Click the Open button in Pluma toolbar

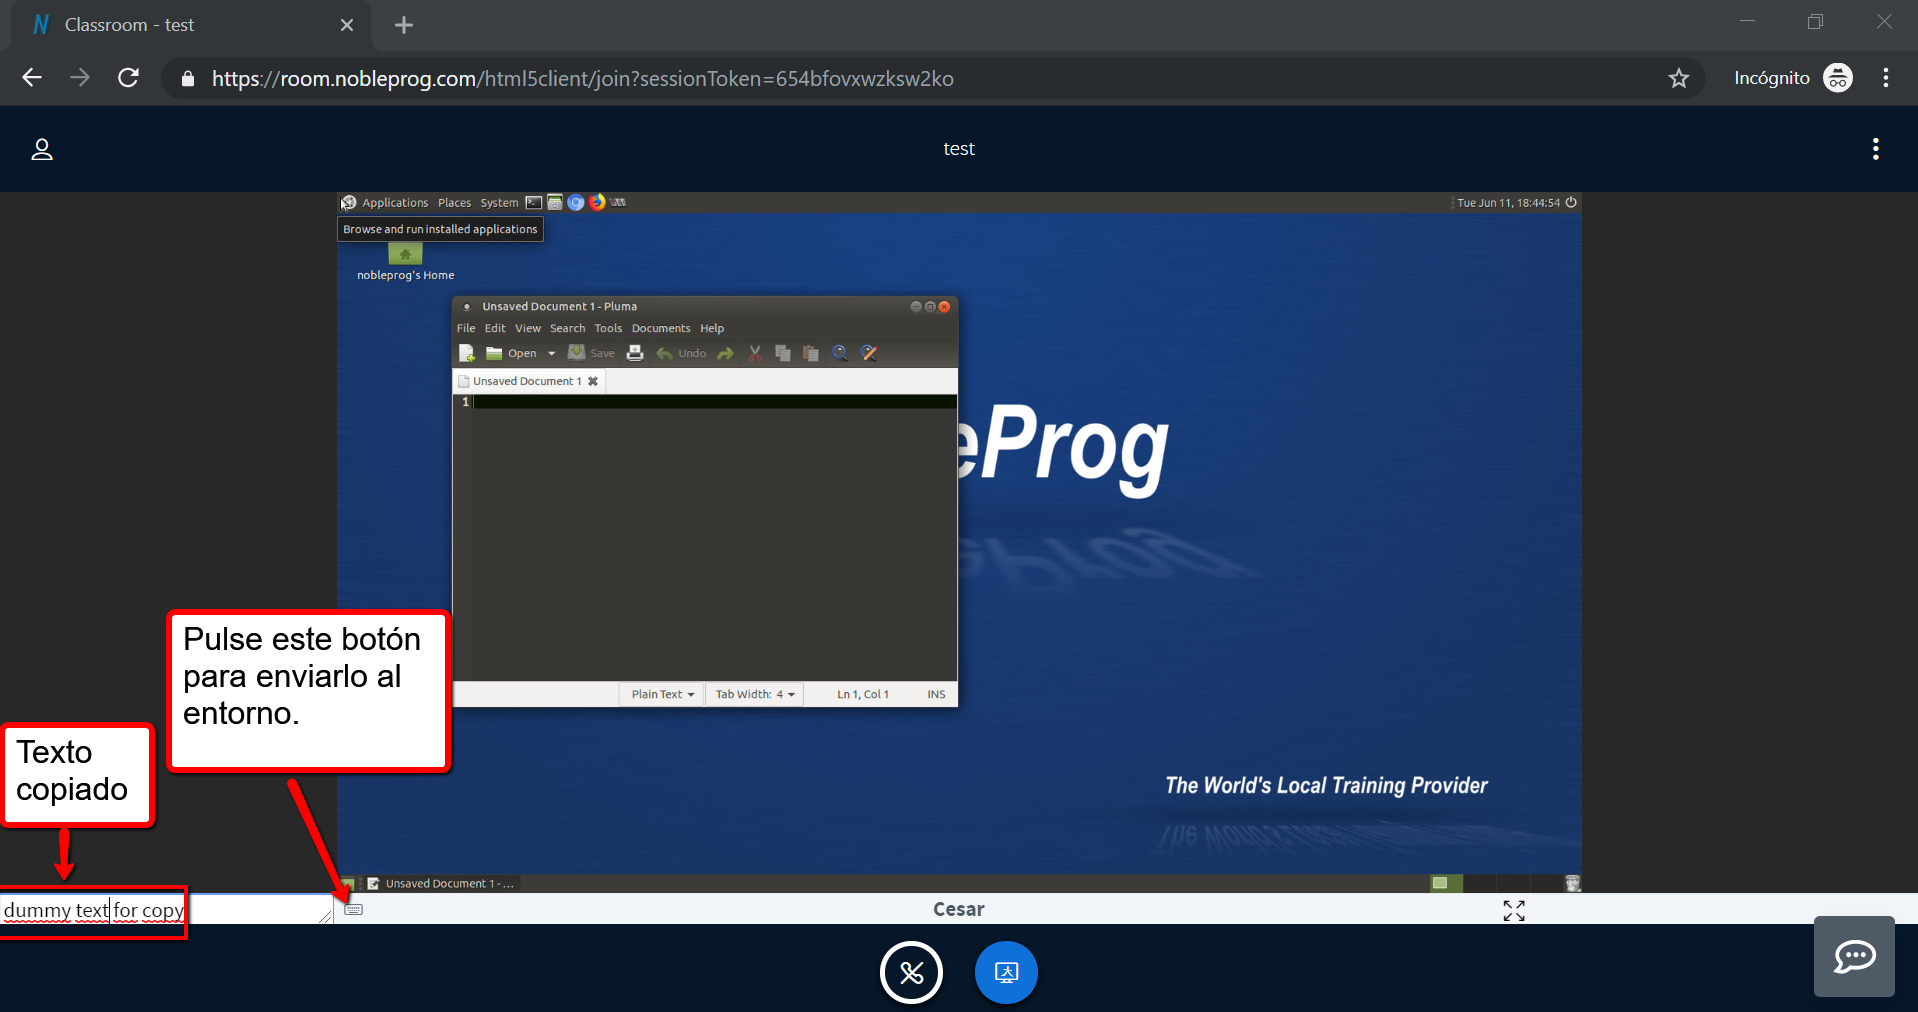(512, 353)
